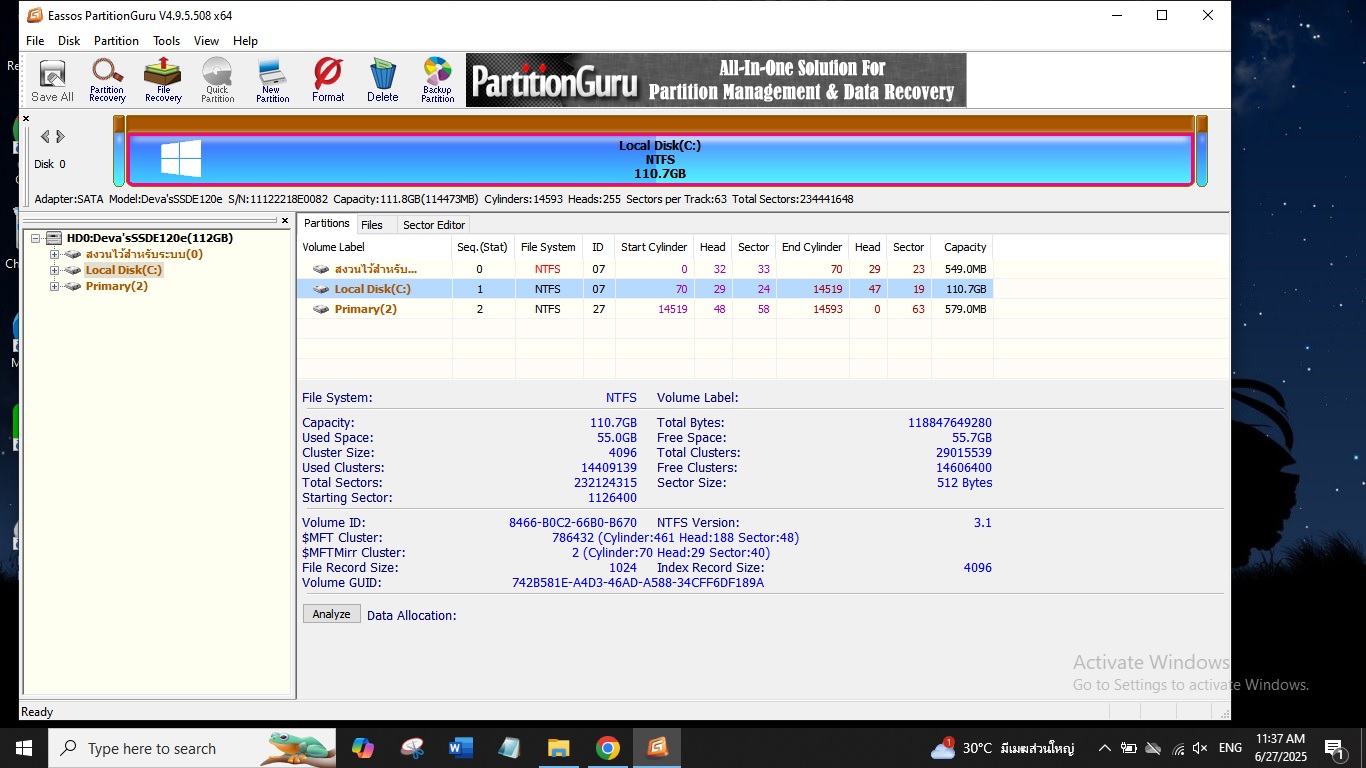1366x768 pixels.
Task: Open the notification center icon
Action: point(1335,748)
